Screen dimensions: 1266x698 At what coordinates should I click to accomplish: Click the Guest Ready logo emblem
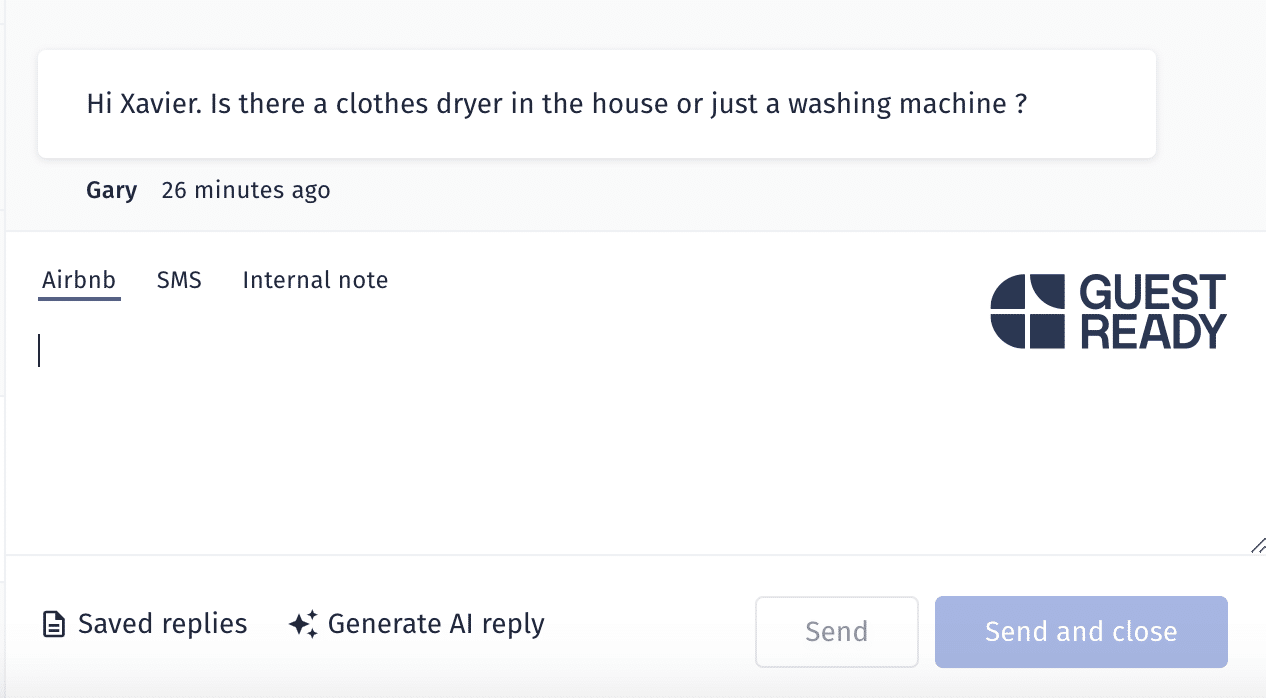(1028, 312)
